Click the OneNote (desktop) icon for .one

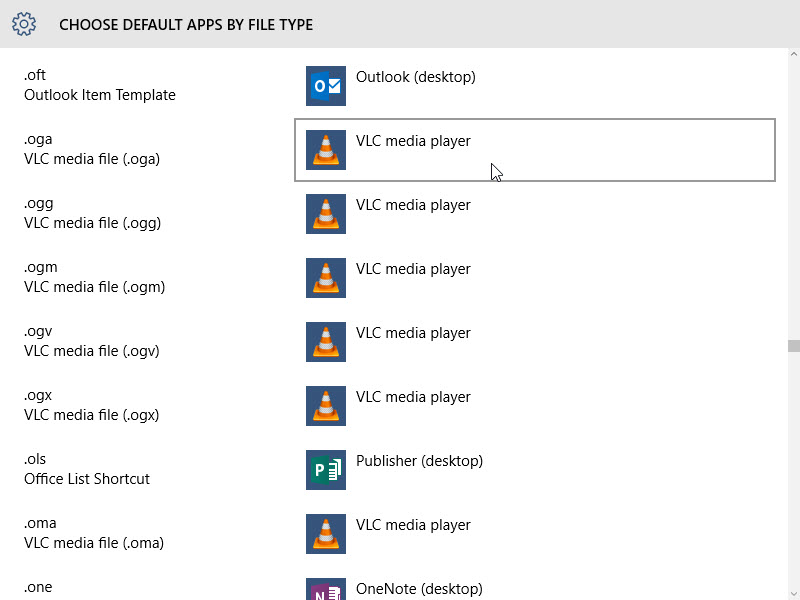point(325,590)
